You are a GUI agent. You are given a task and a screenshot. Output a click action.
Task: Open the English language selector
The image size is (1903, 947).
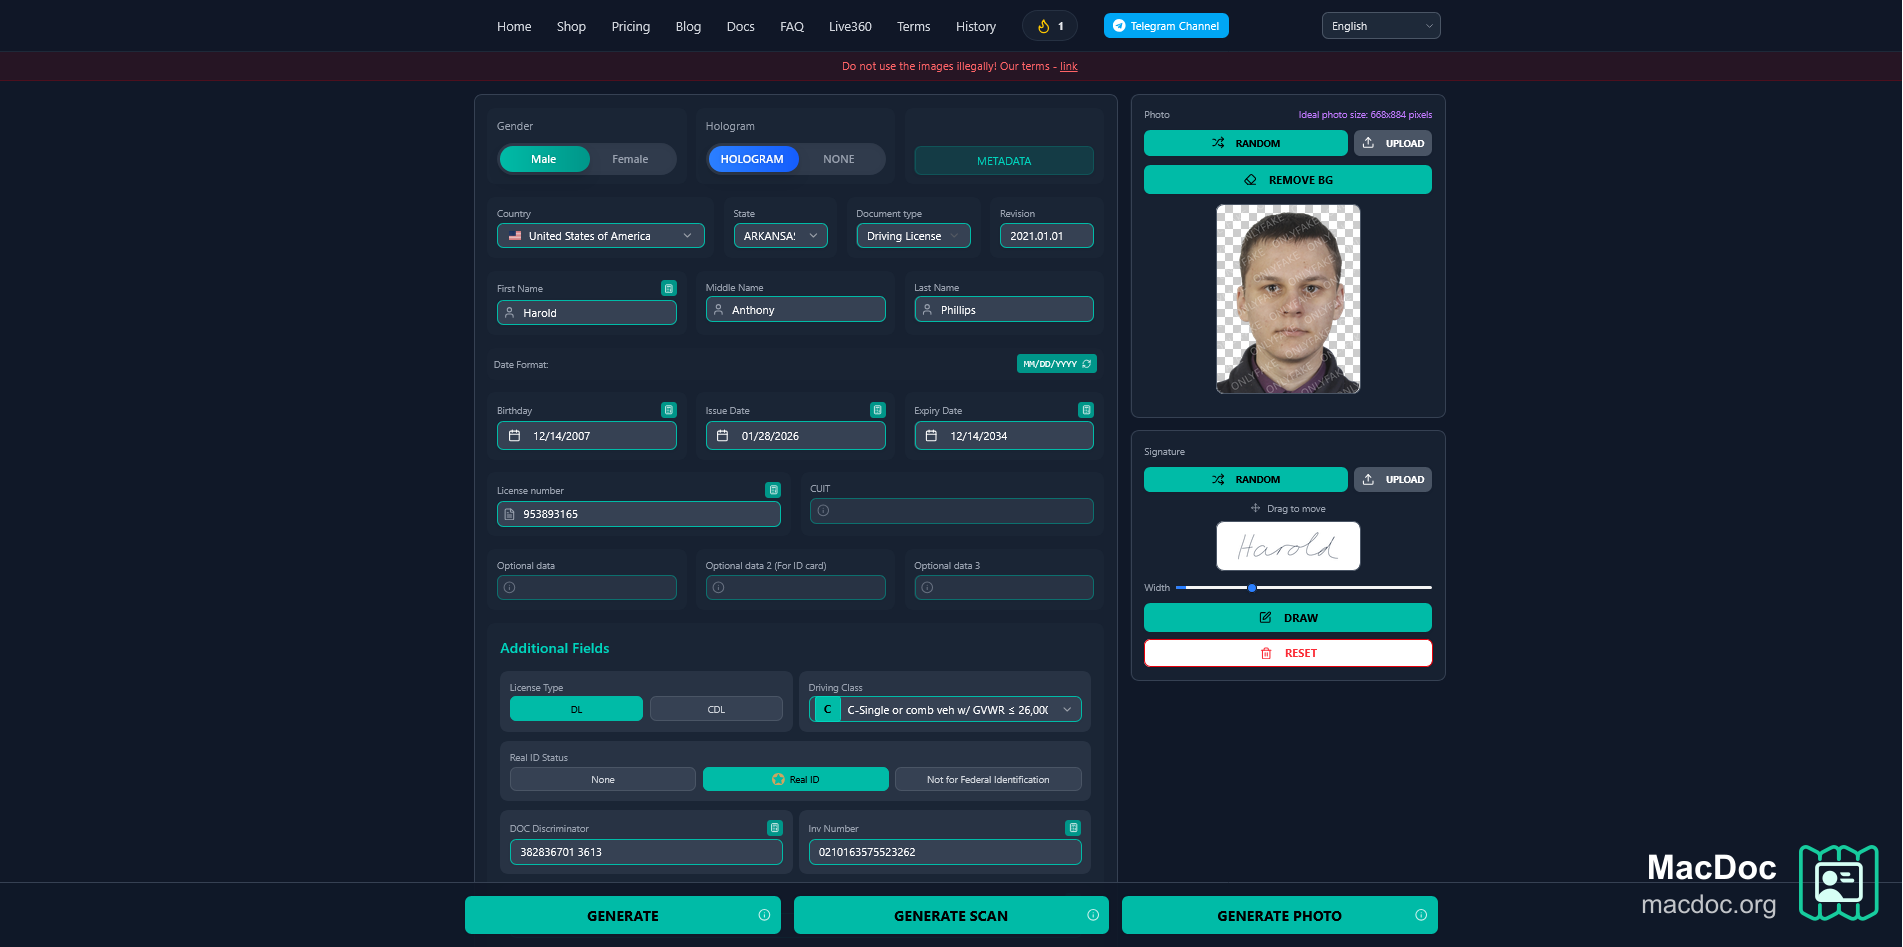click(x=1381, y=26)
